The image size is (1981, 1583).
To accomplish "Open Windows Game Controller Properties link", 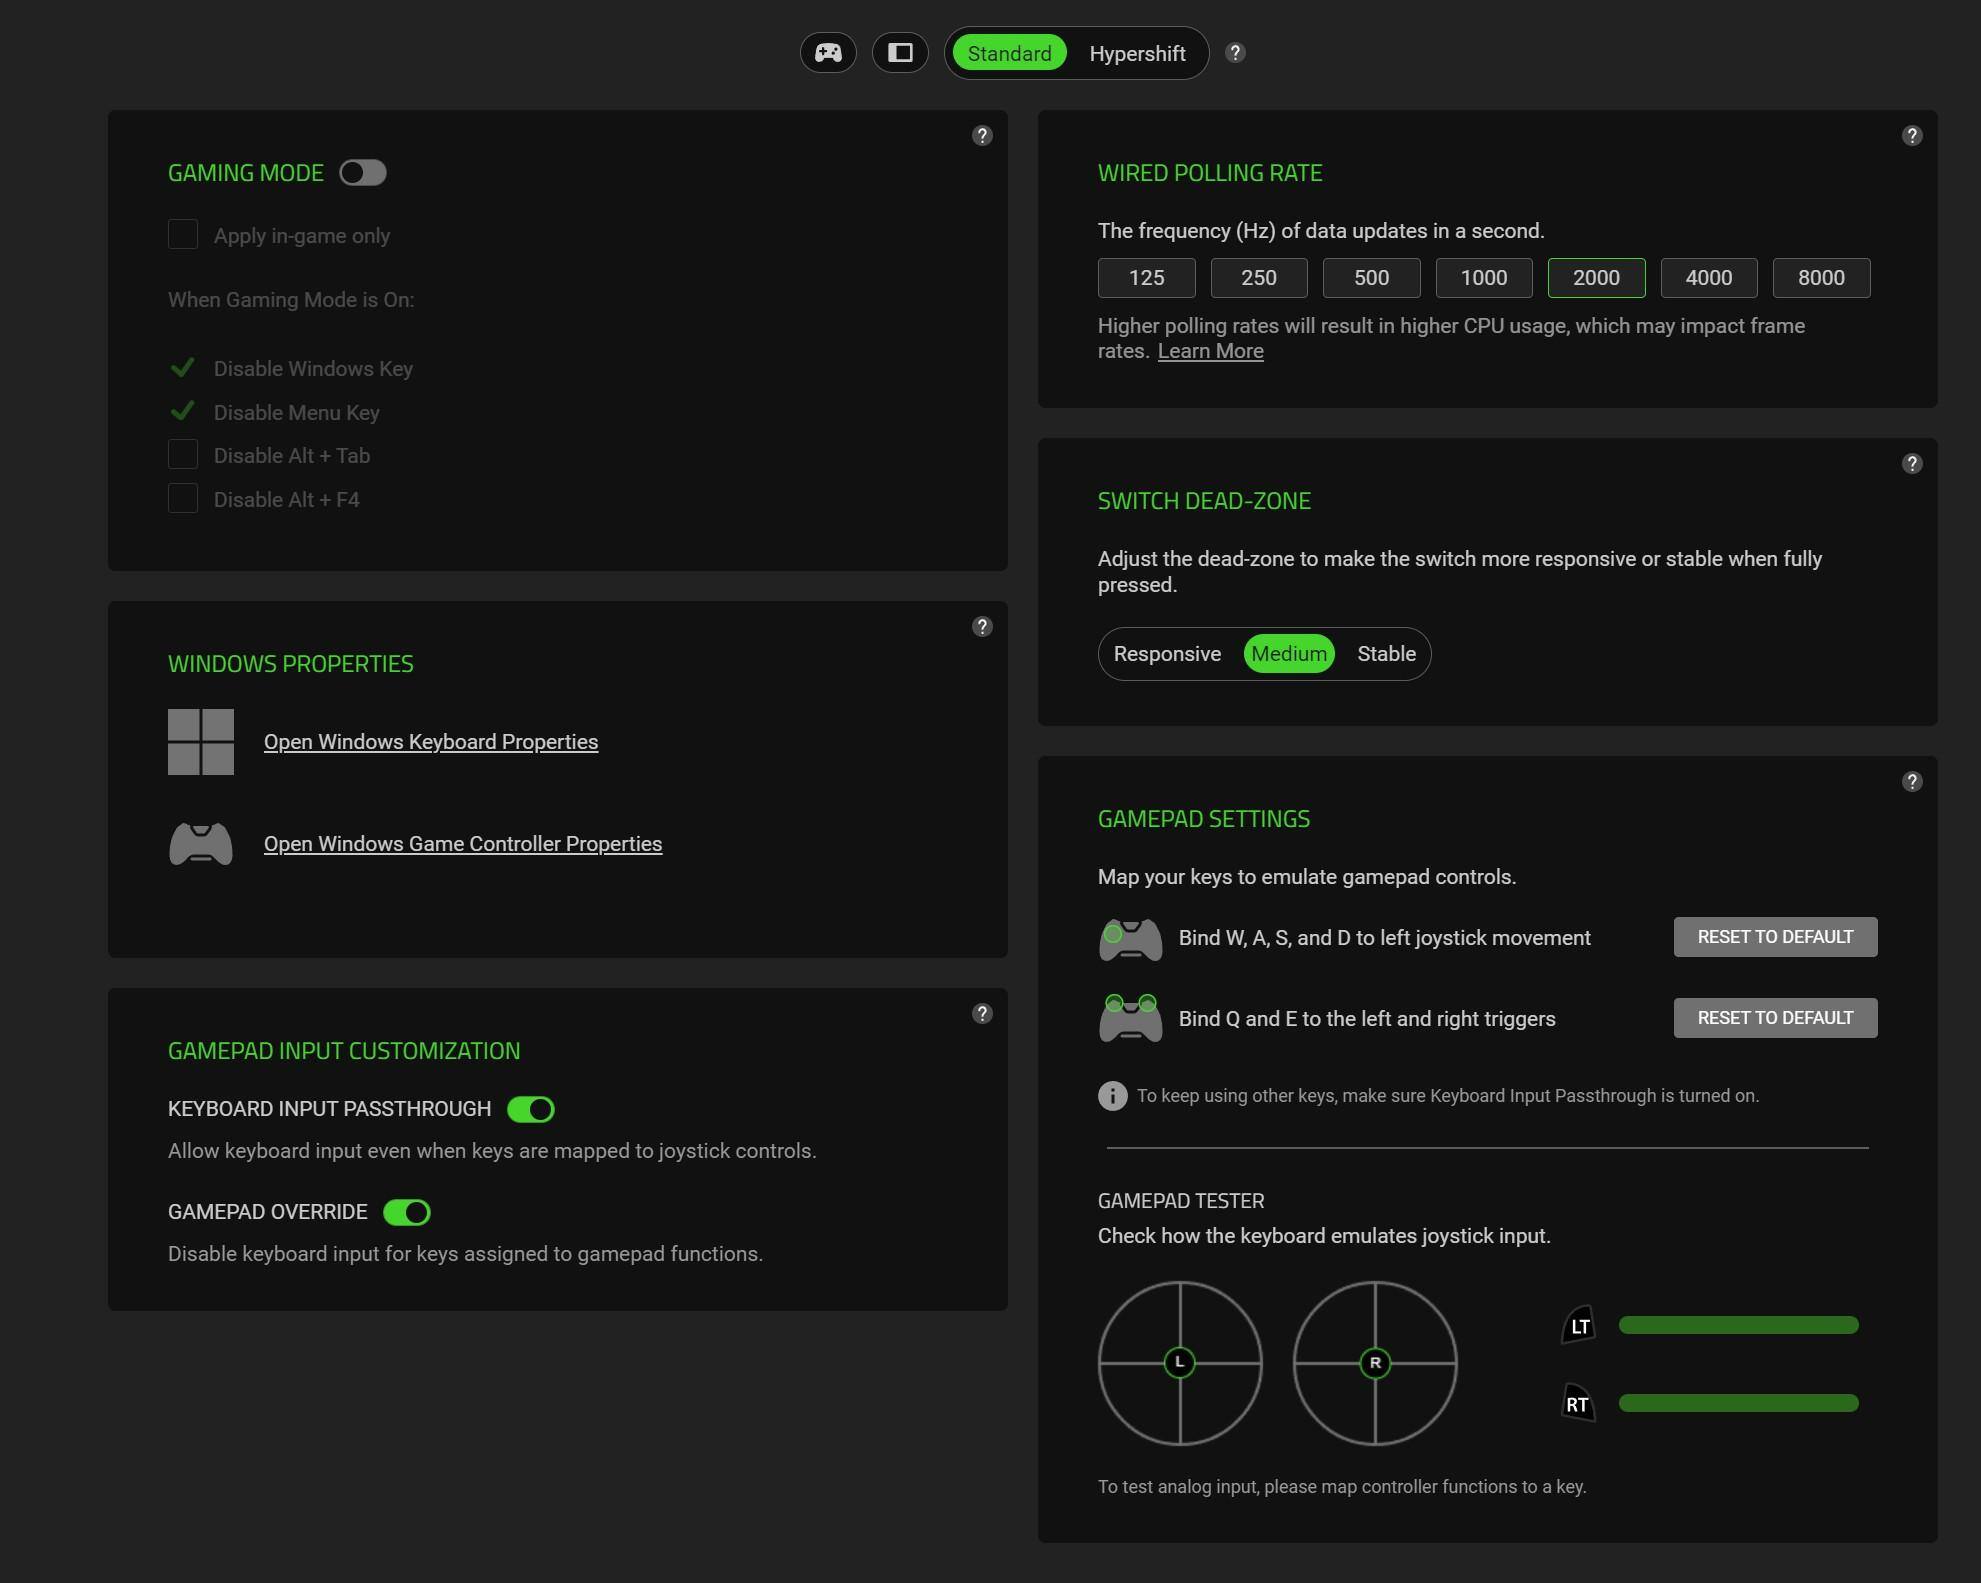I will [463, 844].
